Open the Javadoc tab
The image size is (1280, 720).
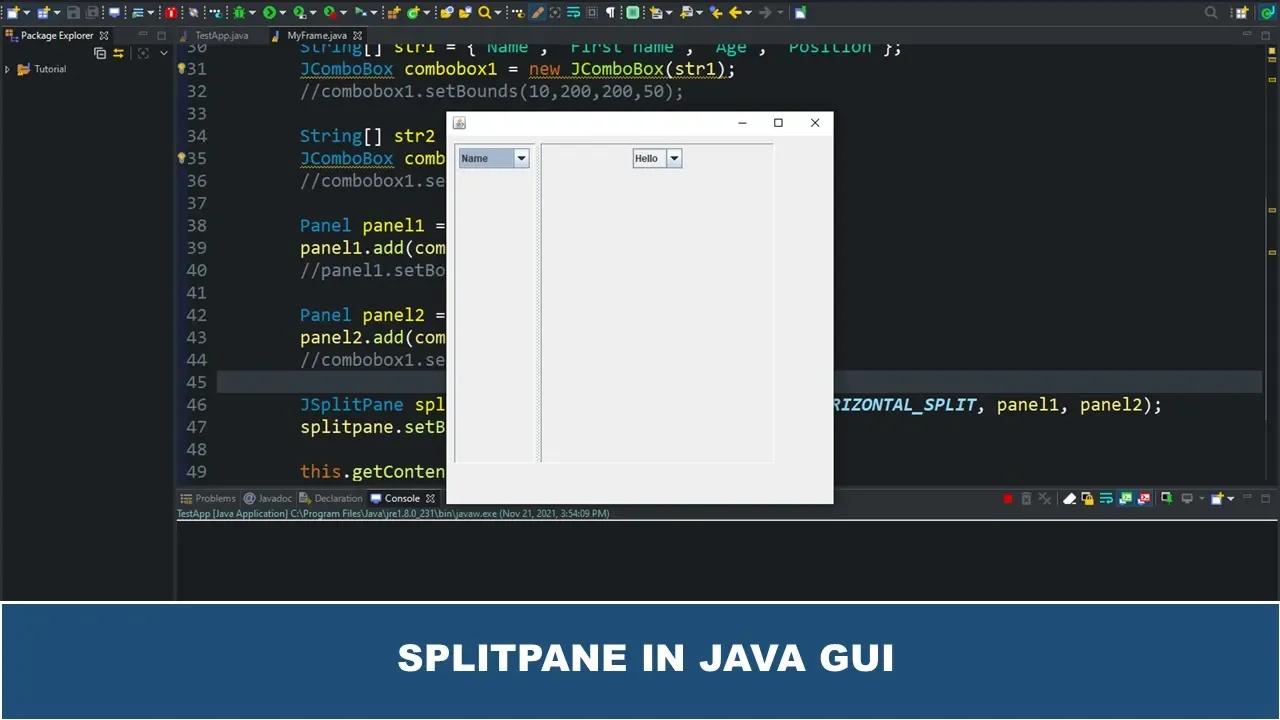point(268,498)
